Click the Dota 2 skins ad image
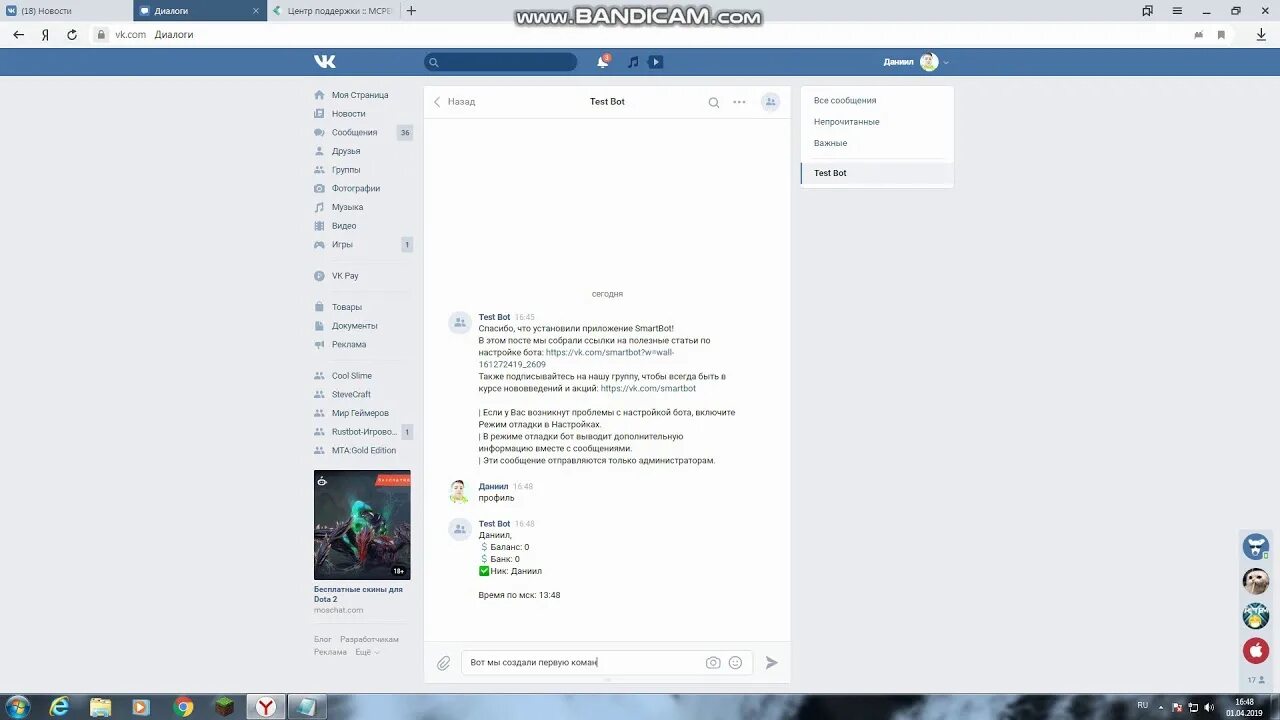This screenshot has height=720, width=1280. point(362,525)
